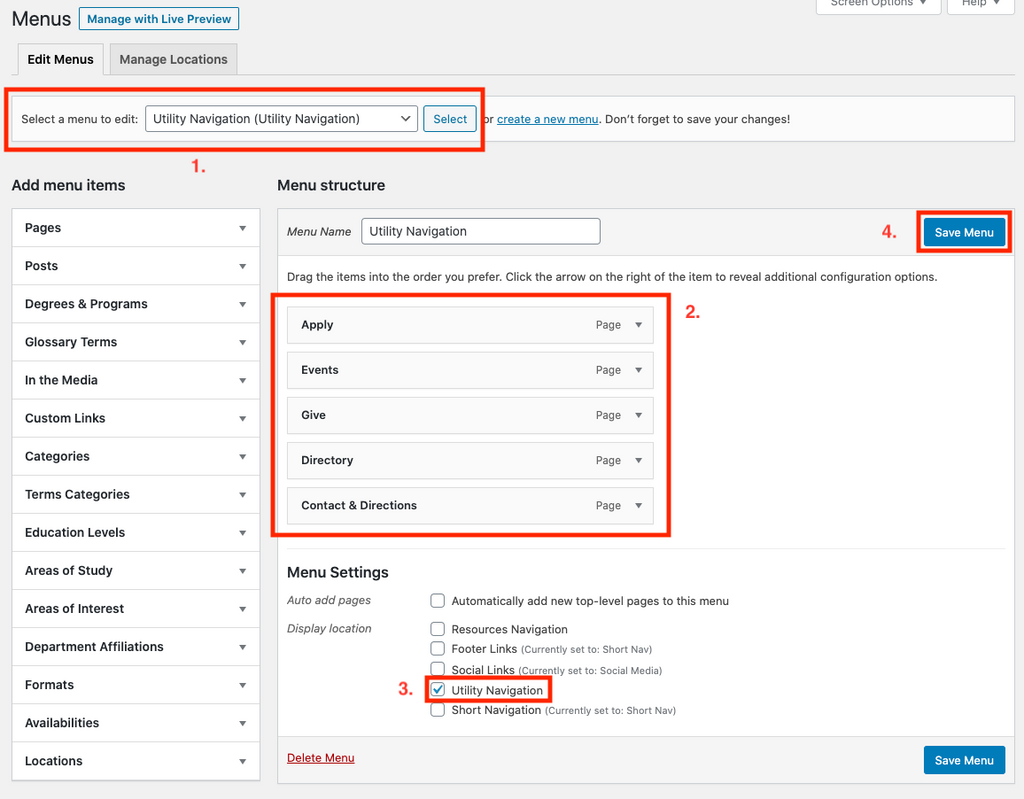The image size is (1024, 799).
Task: Expand the Give menu item arrow
Action: 639,415
